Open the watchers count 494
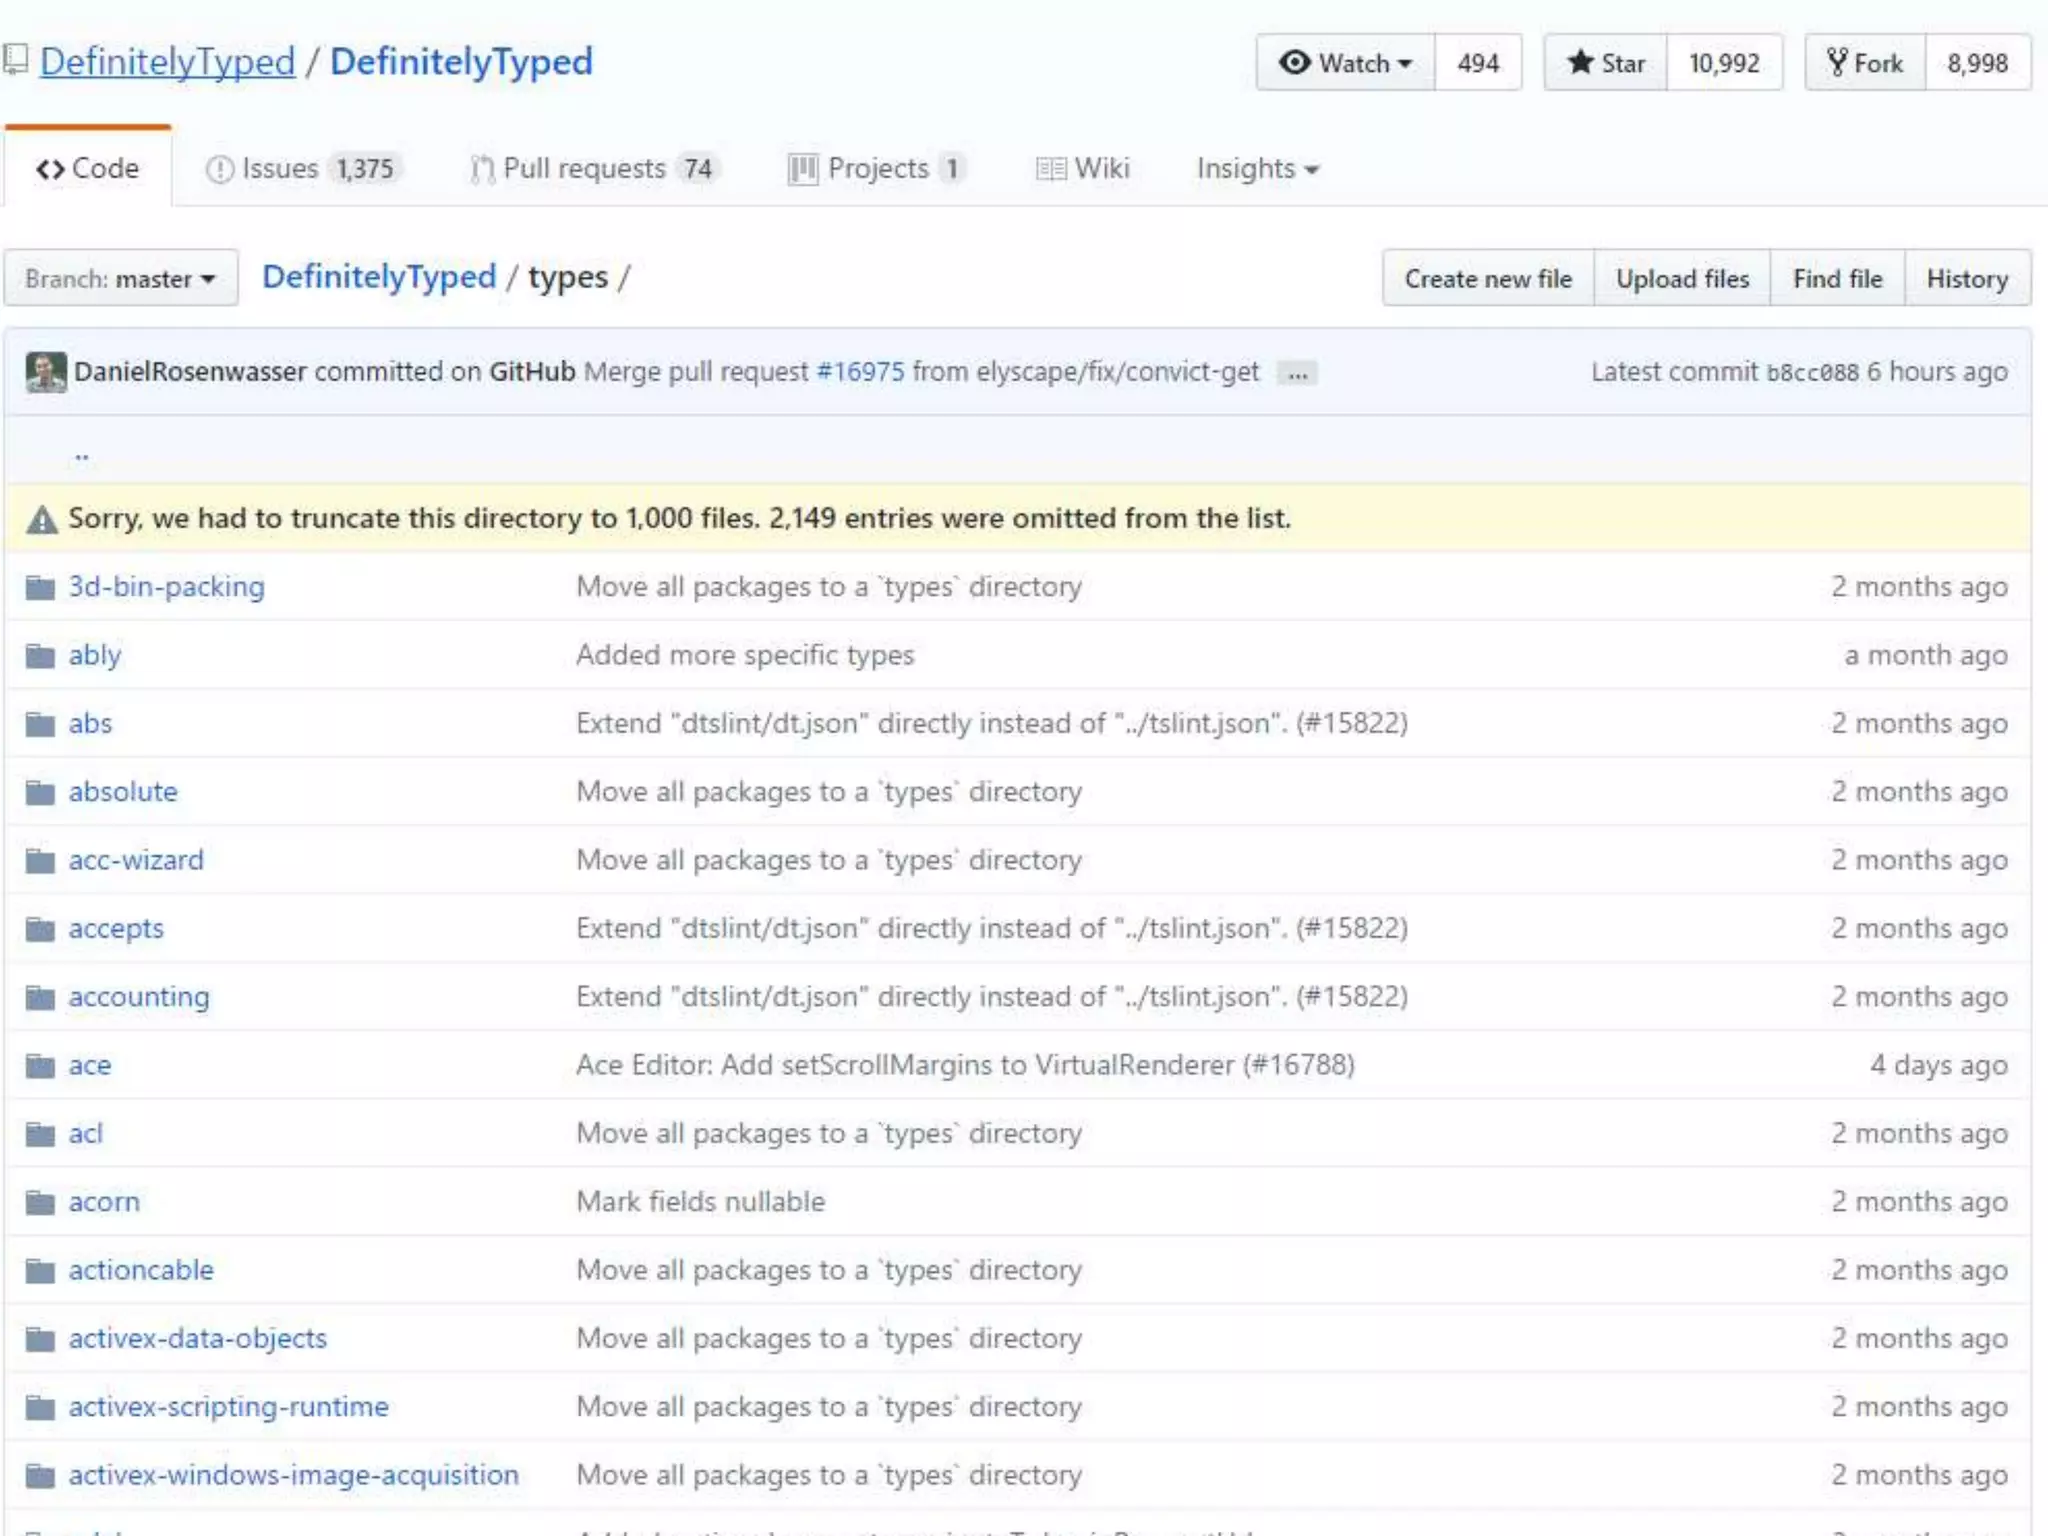The width and height of the screenshot is (2048, 1536). pyautogui.click(x=1478, y=63)
